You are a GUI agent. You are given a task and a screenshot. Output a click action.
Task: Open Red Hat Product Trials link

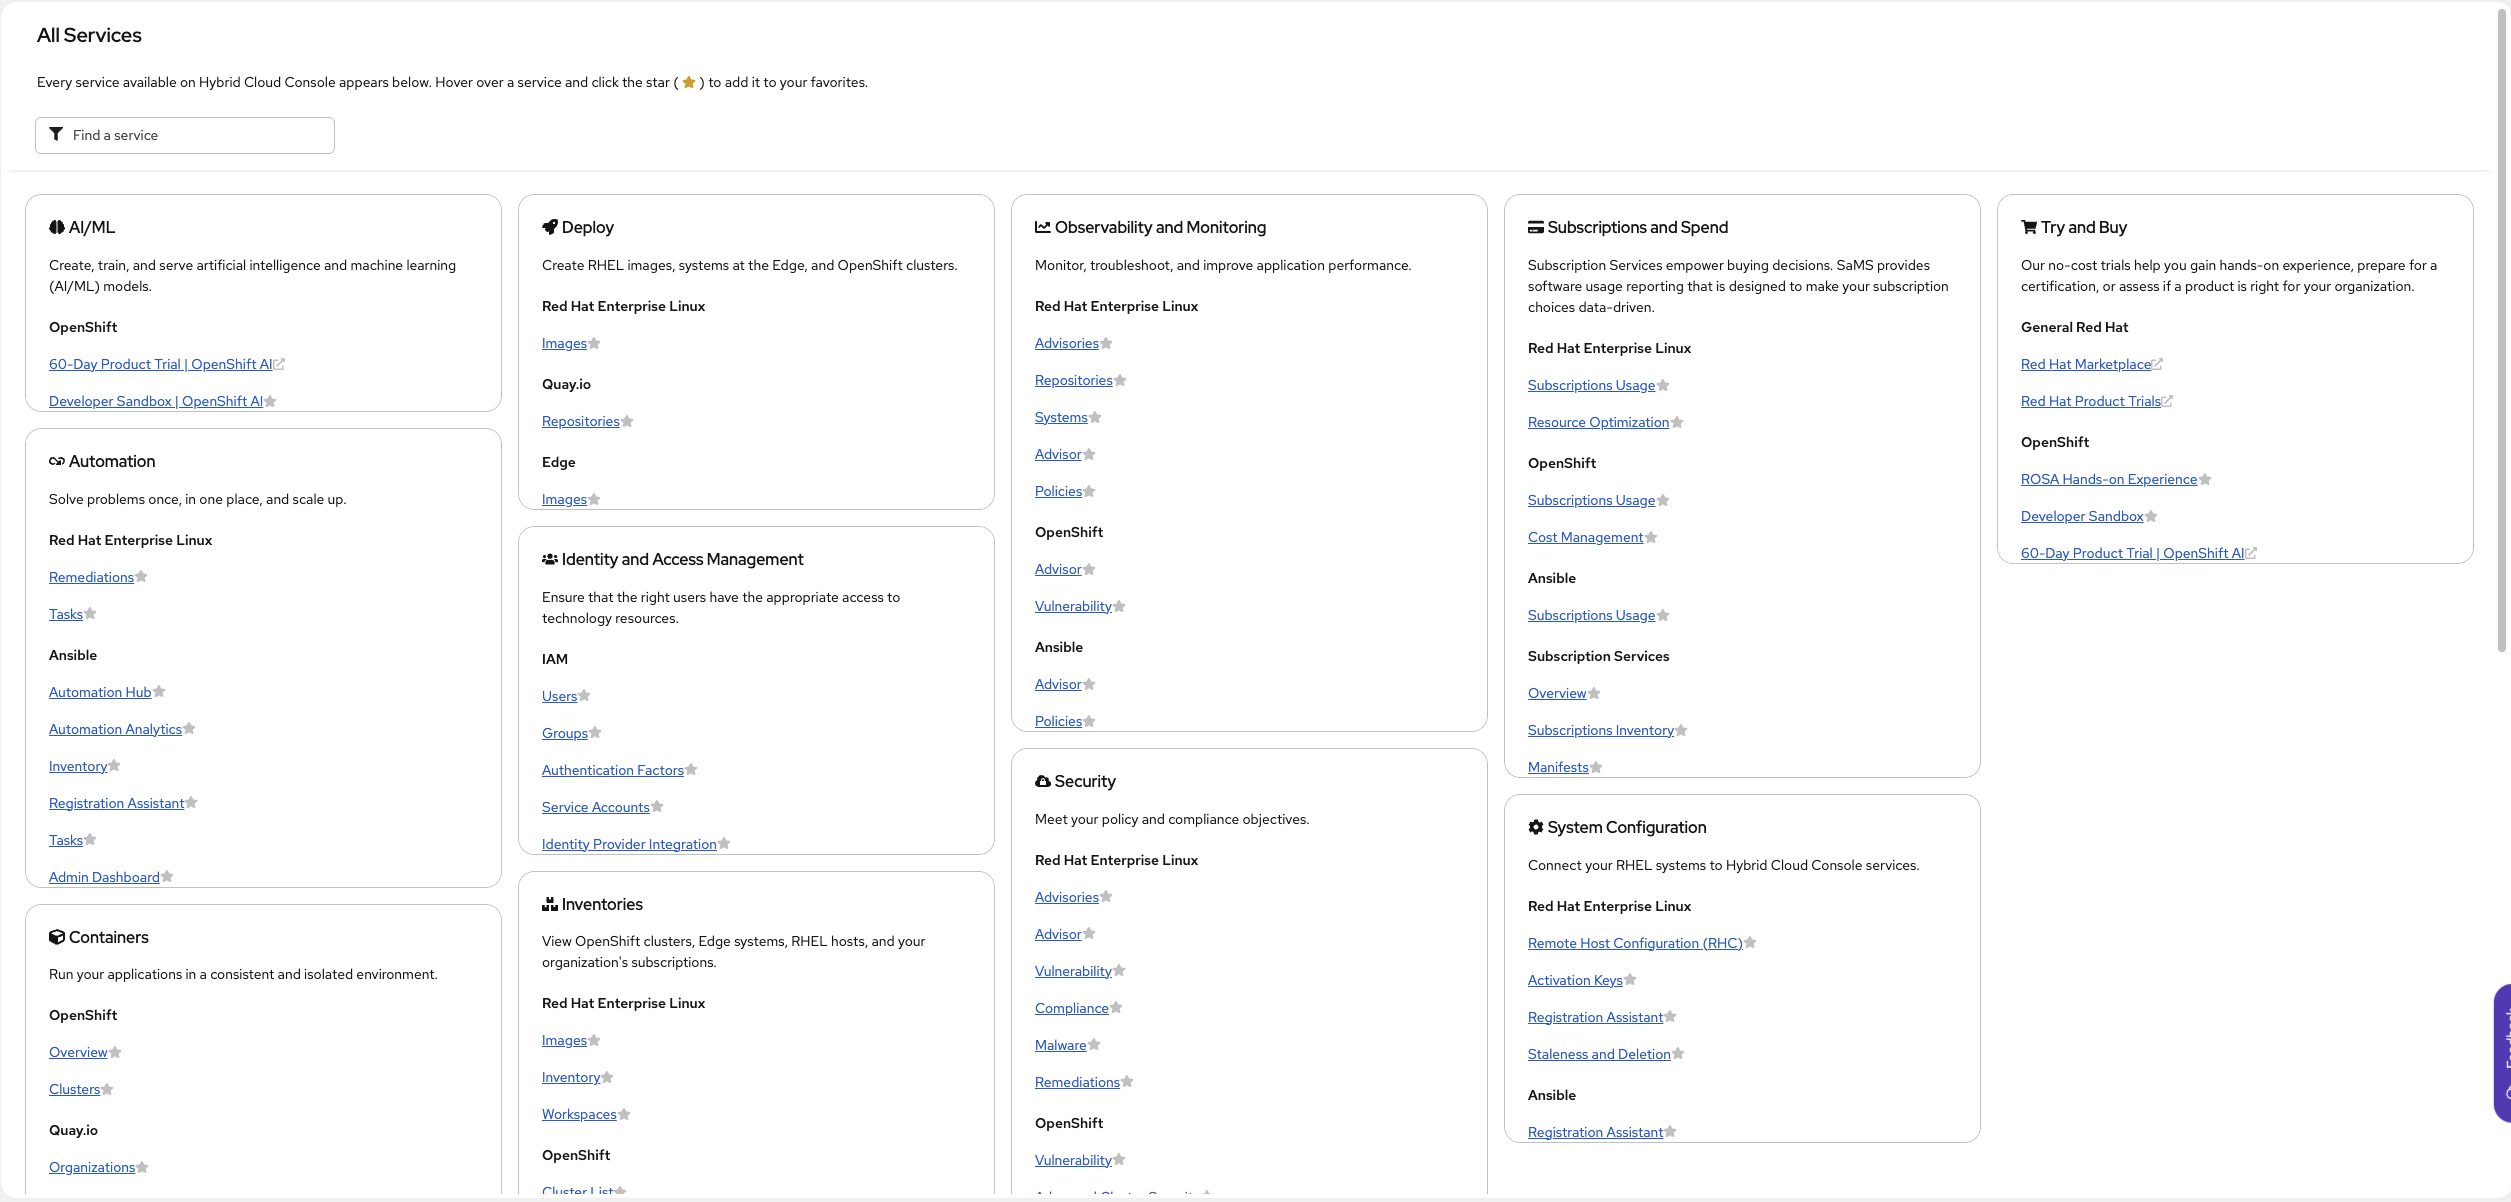pos(2090,402)
